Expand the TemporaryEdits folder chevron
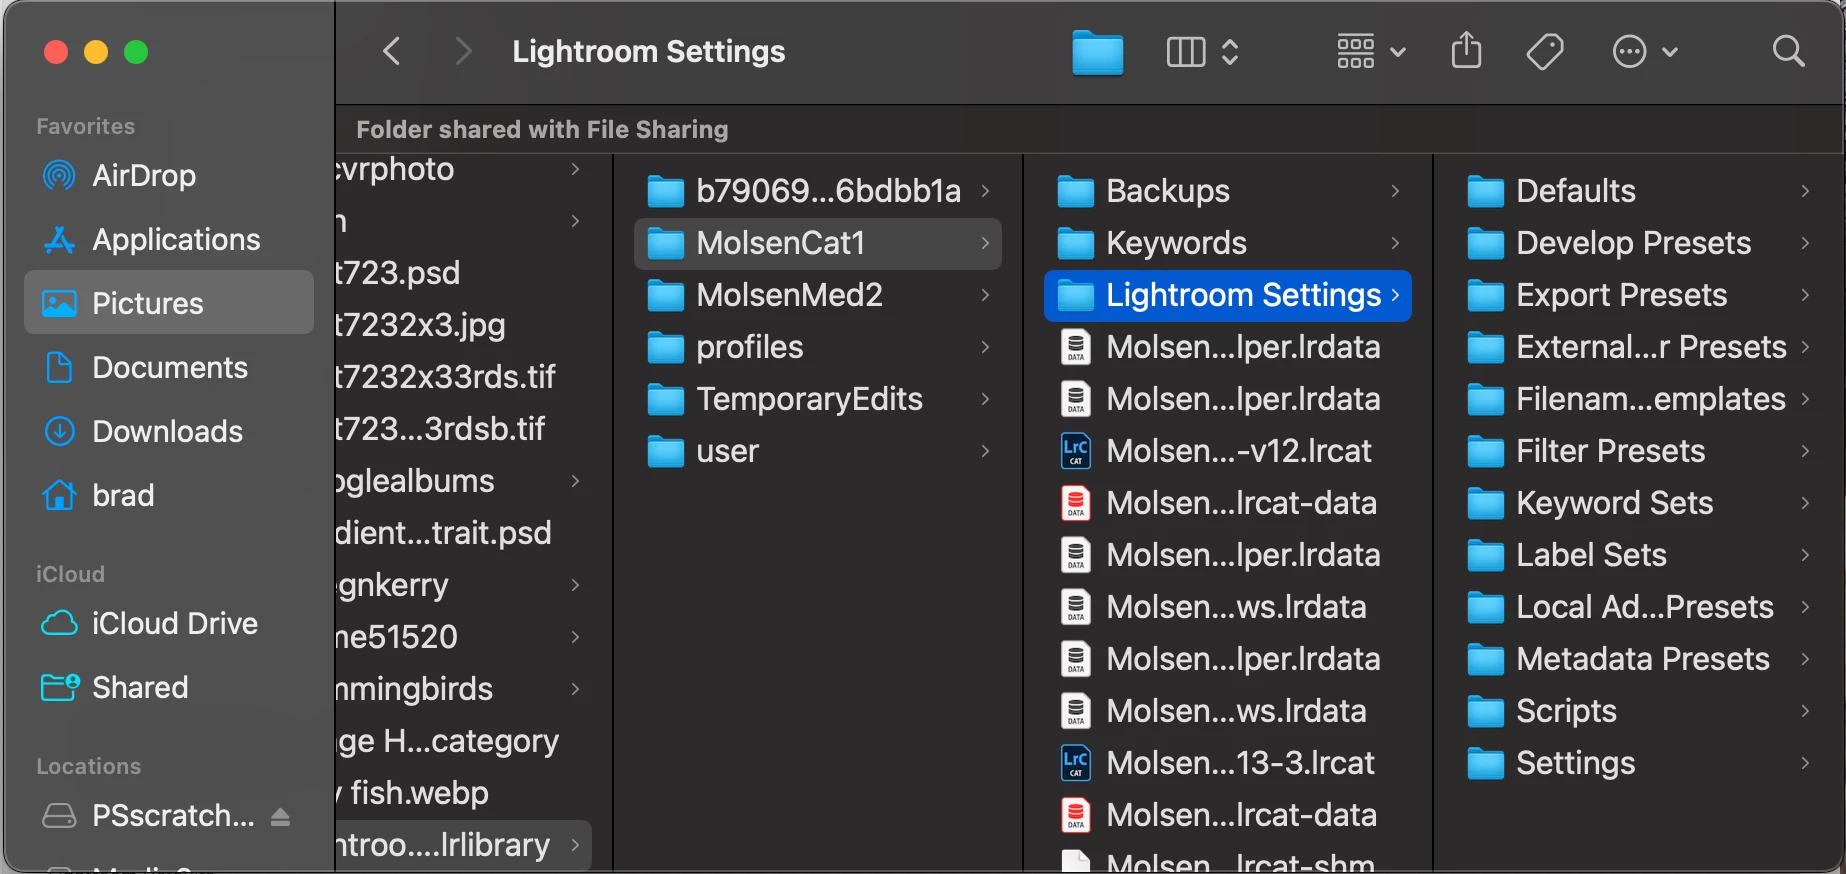 pyautogui.click(x=985, y=399)
